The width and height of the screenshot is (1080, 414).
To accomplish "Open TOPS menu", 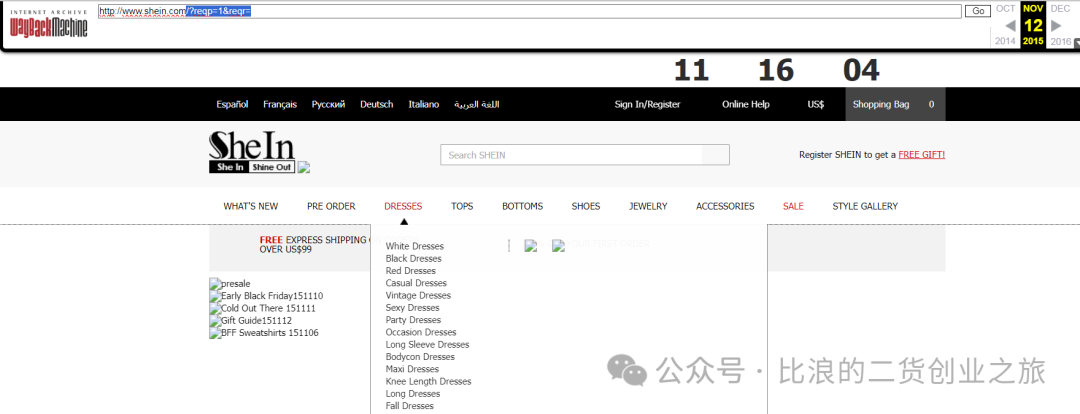I will click(462, 206).
